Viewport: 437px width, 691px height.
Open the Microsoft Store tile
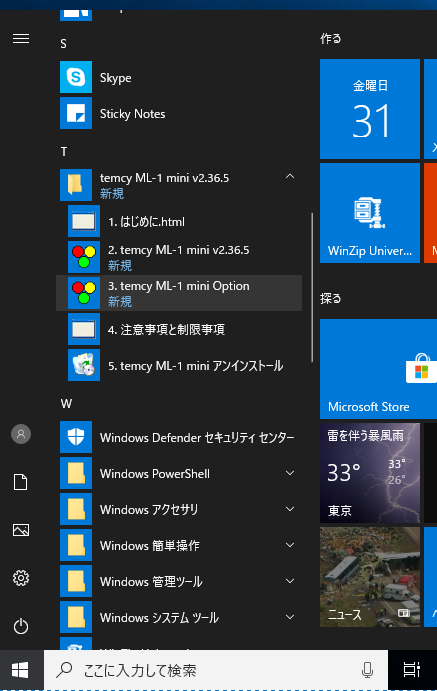[x=378, y=369]
